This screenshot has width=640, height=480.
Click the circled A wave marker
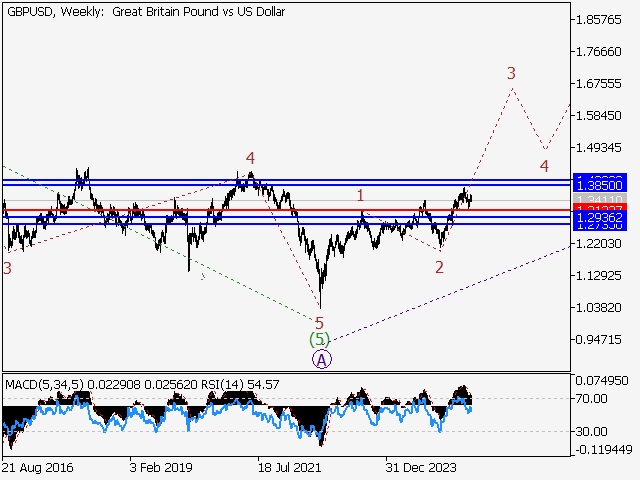coord(322,358)
